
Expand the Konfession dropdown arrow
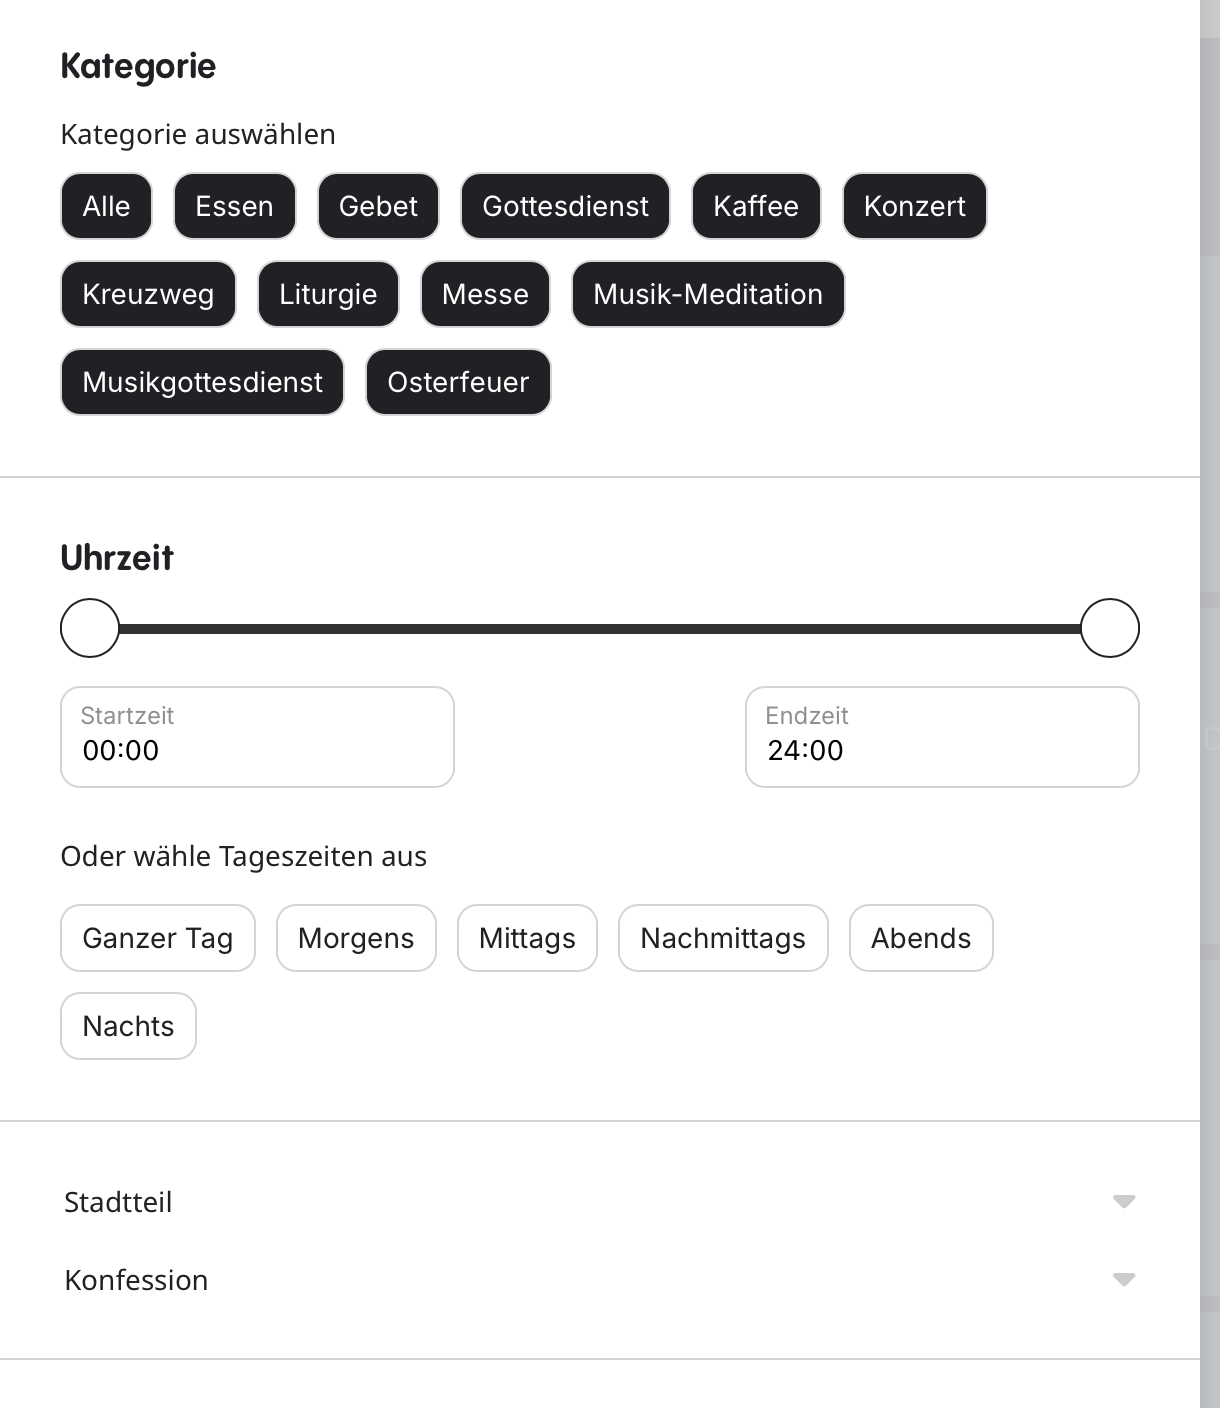(x=1124, y=1279)
